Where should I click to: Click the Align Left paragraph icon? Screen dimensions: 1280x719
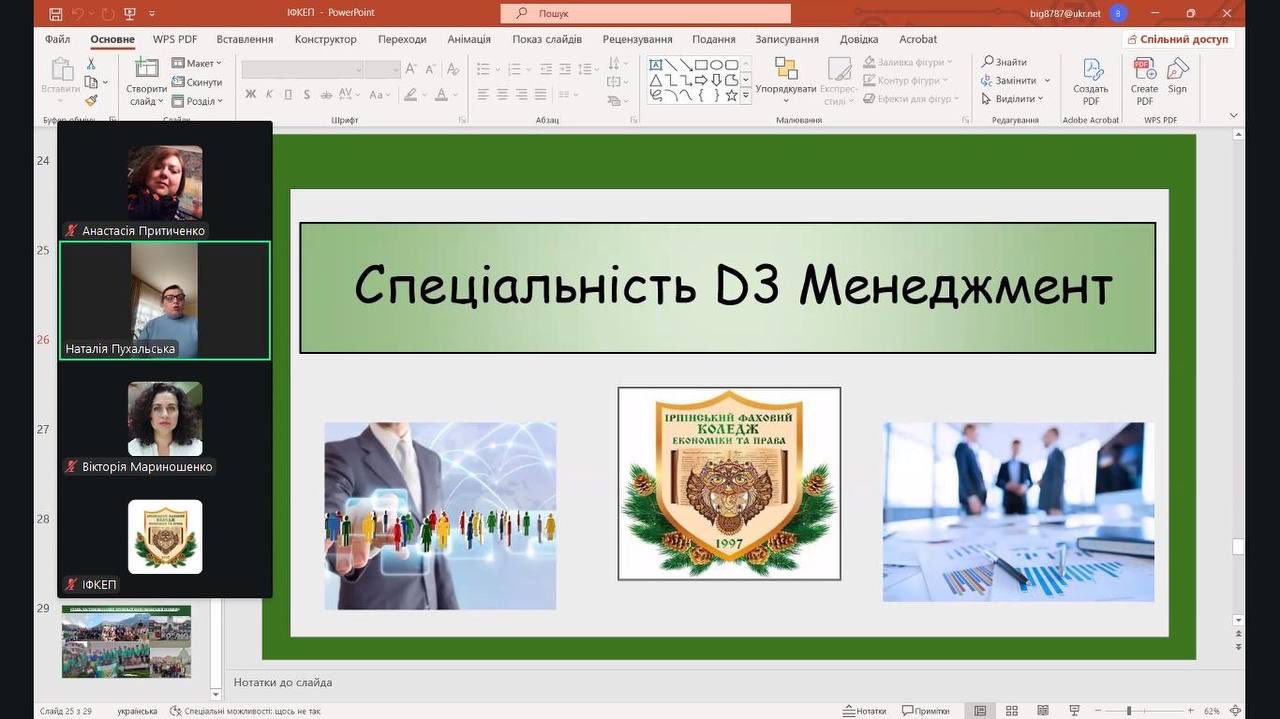click(483, 95)
